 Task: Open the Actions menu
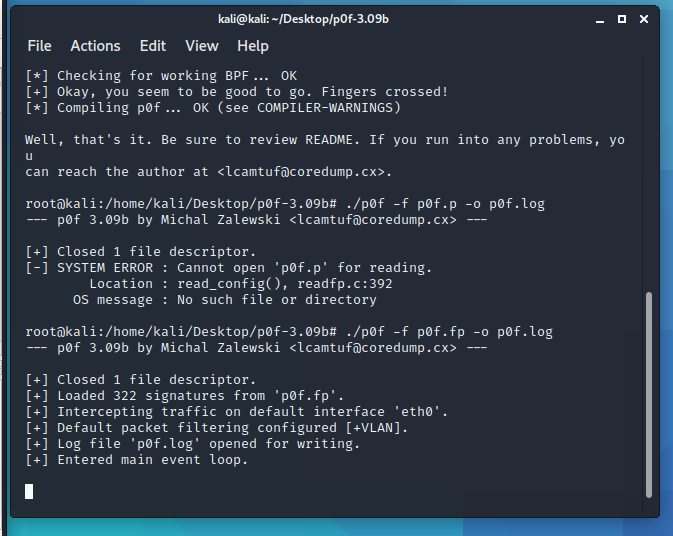click(95, 46)
